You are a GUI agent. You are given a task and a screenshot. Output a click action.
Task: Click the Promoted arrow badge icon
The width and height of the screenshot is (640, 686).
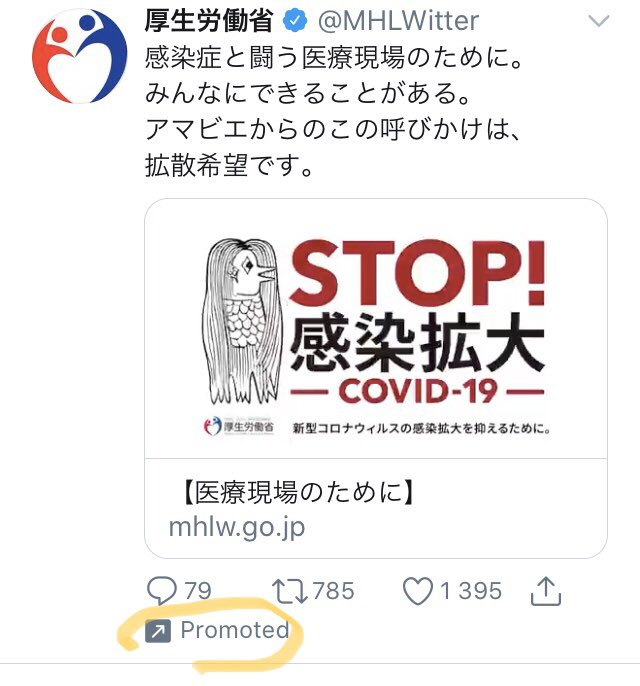[157, 630]
